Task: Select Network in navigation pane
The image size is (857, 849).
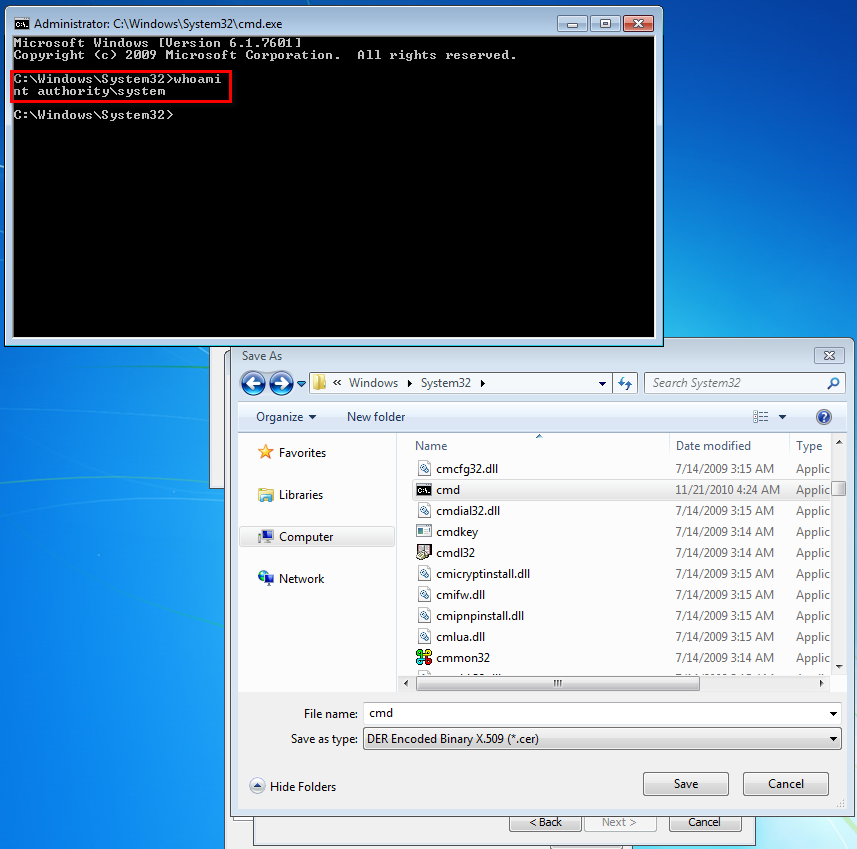Action: (x=301, y=579)
